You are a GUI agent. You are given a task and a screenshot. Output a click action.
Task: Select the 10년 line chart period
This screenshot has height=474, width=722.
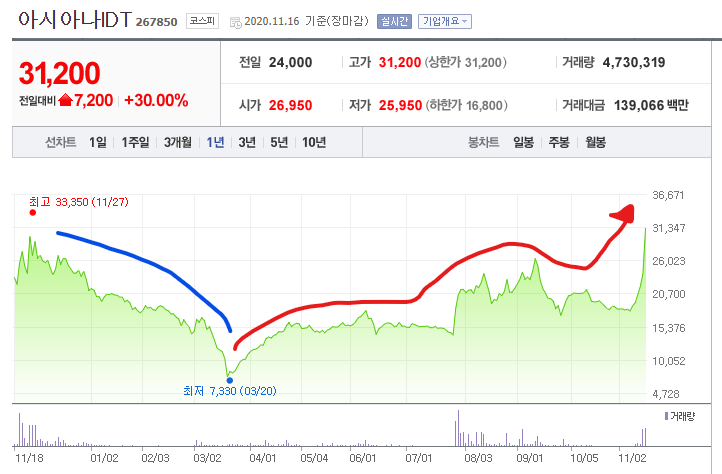(x=314, y=142)
